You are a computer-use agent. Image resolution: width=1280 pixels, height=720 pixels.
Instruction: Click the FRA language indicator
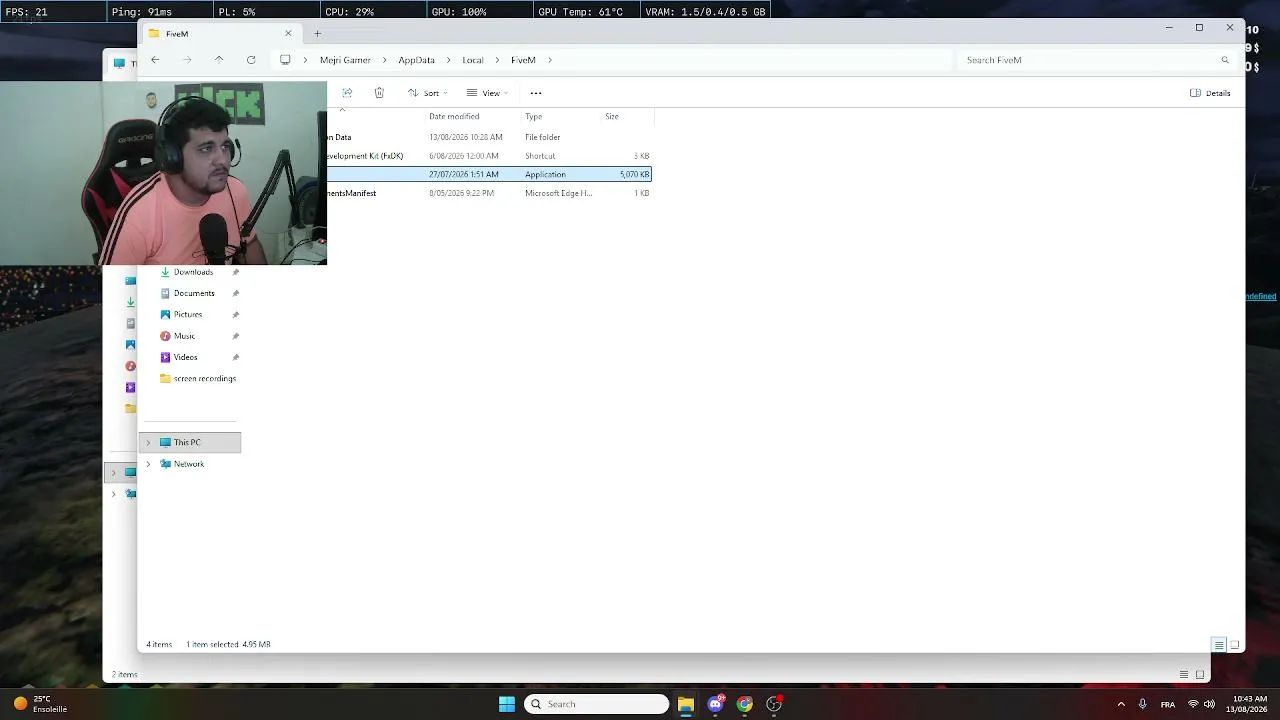[x=1168, y=704]
